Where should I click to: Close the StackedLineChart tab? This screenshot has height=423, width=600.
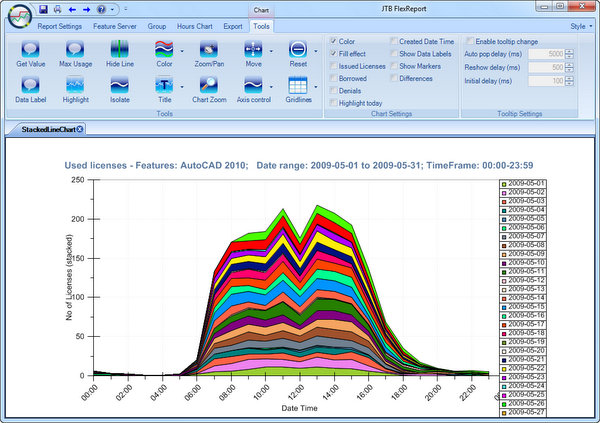click(x=80, y=129)
